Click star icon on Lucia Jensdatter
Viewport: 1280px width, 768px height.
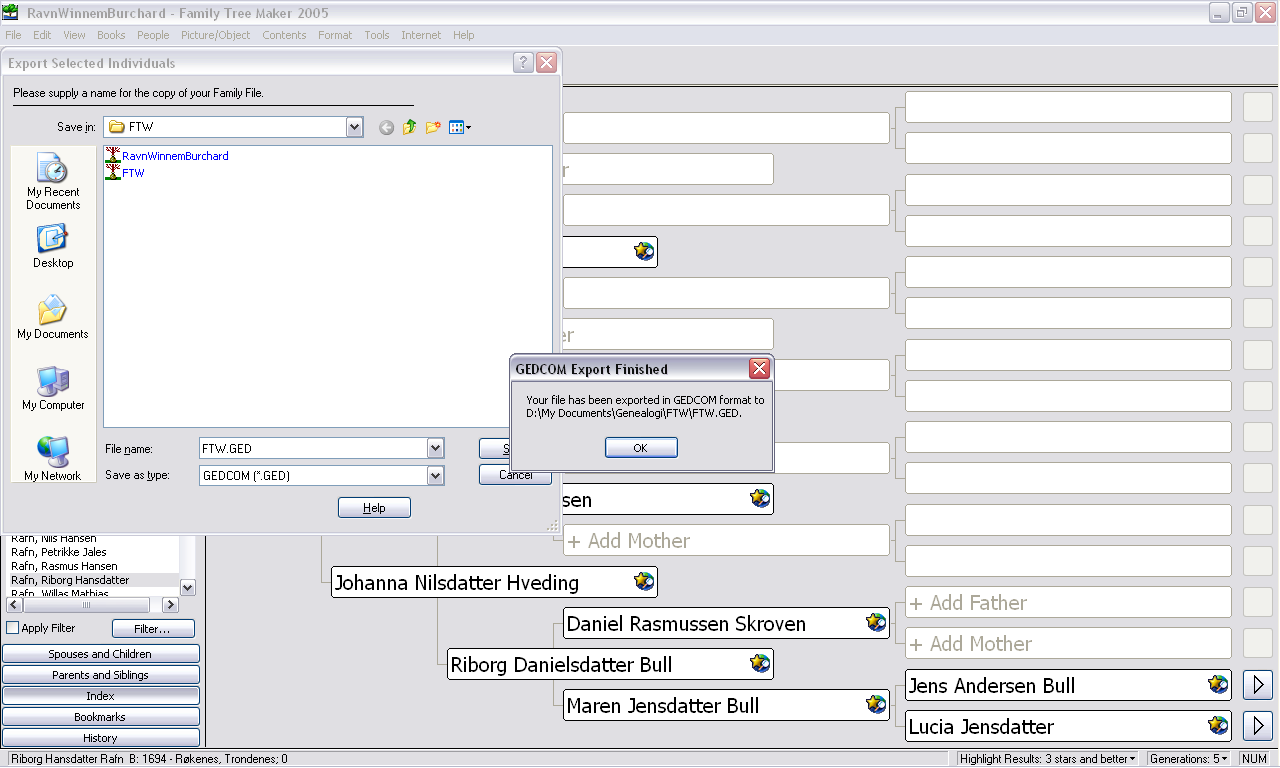pyautogui.click(x=1218, y=725)
